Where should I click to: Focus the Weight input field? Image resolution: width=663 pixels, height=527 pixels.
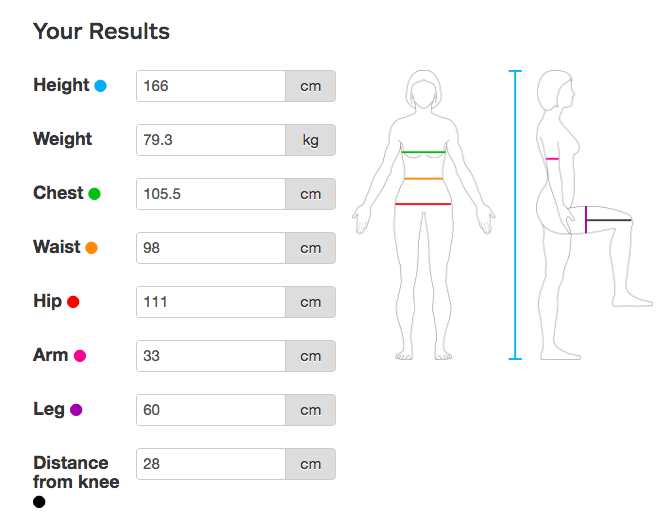[x=211, y=140]
